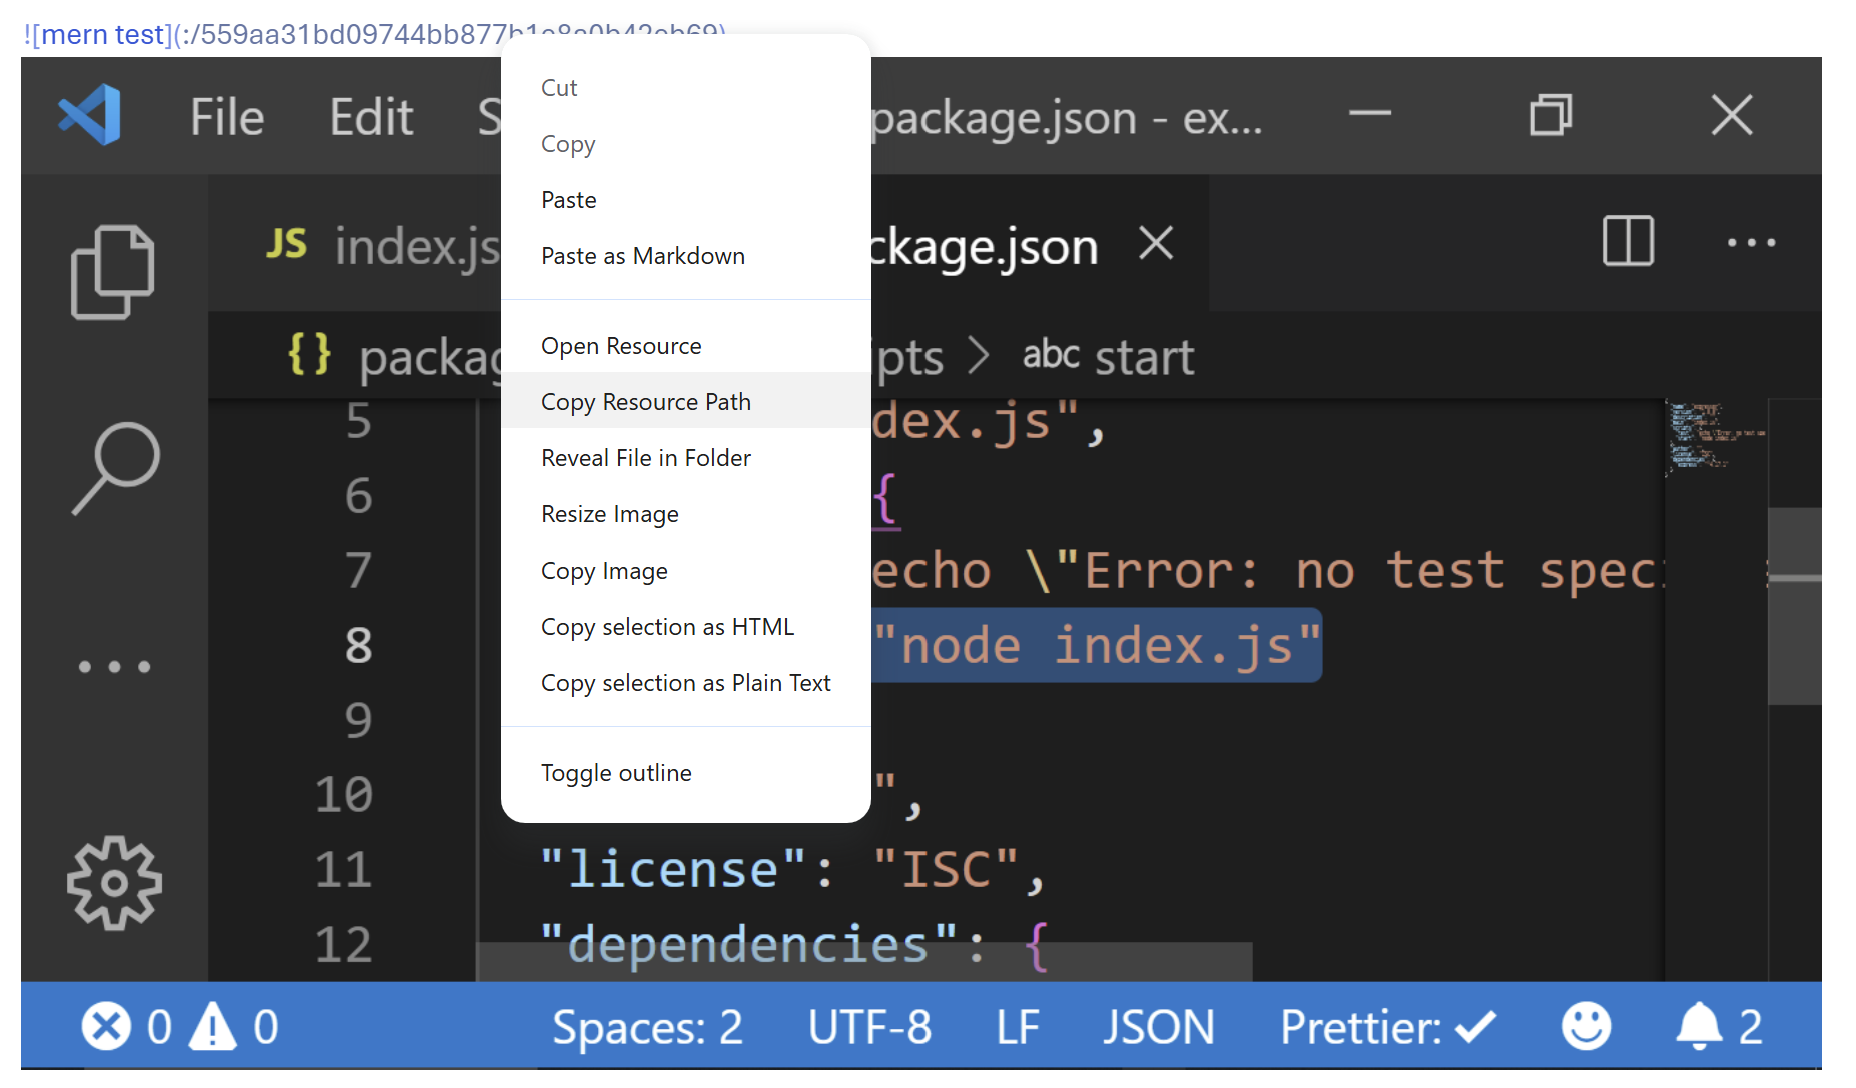Click line number 10 in gutter
The image size is (1856, 1088).
pyautogui.click(x=343, y=794)
